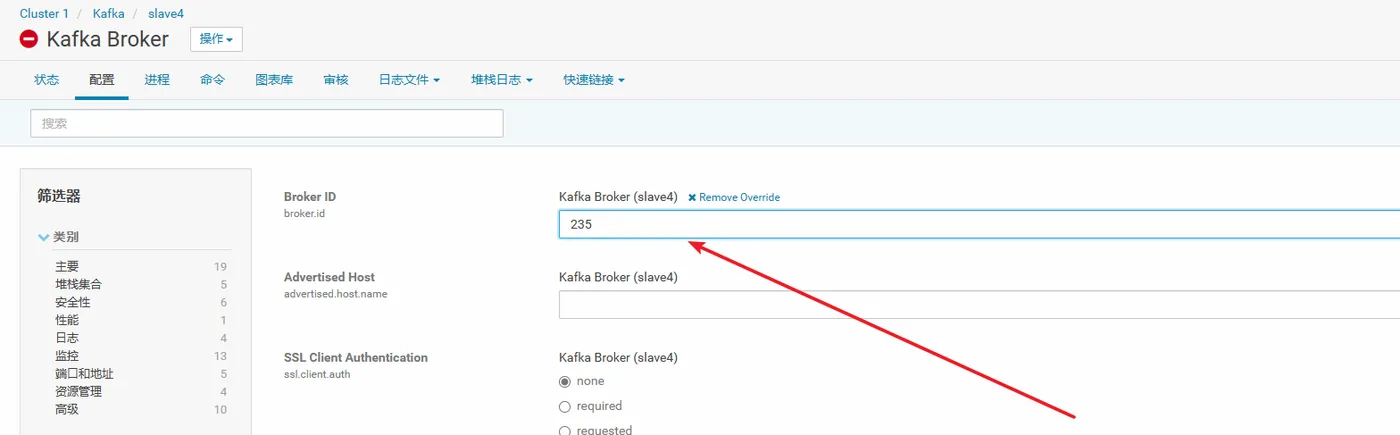Click the Broker ID setting label
This screenshot has height=435, width=1400.
point(310,197)
